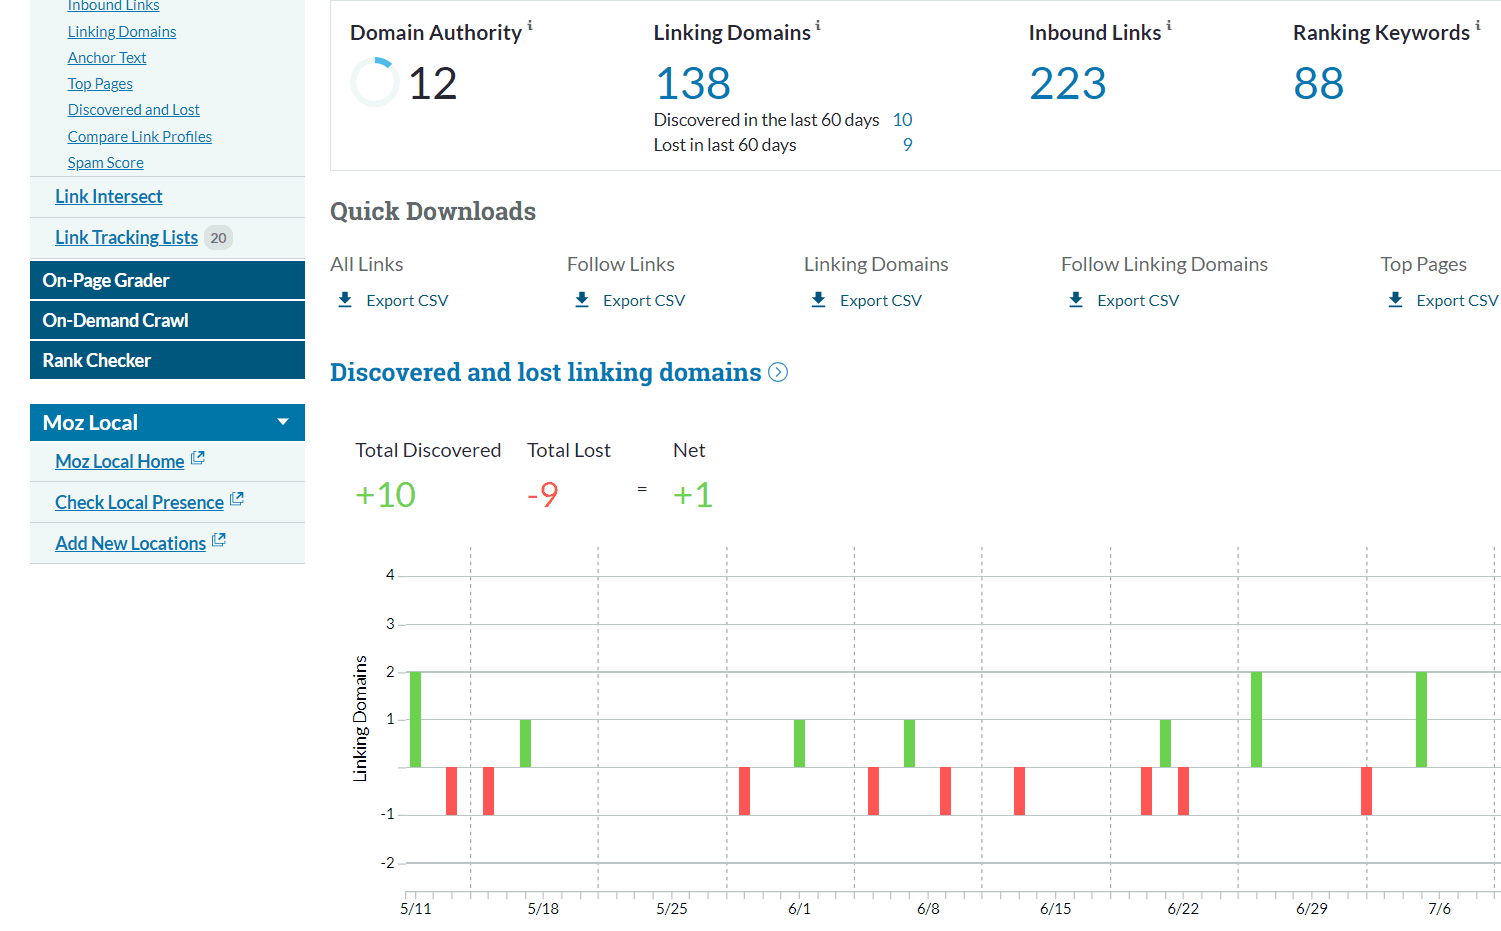The height and width of the screenshot is (931, 1501).
Task: Open Check Local Presence
Action: tap(139, 501)
